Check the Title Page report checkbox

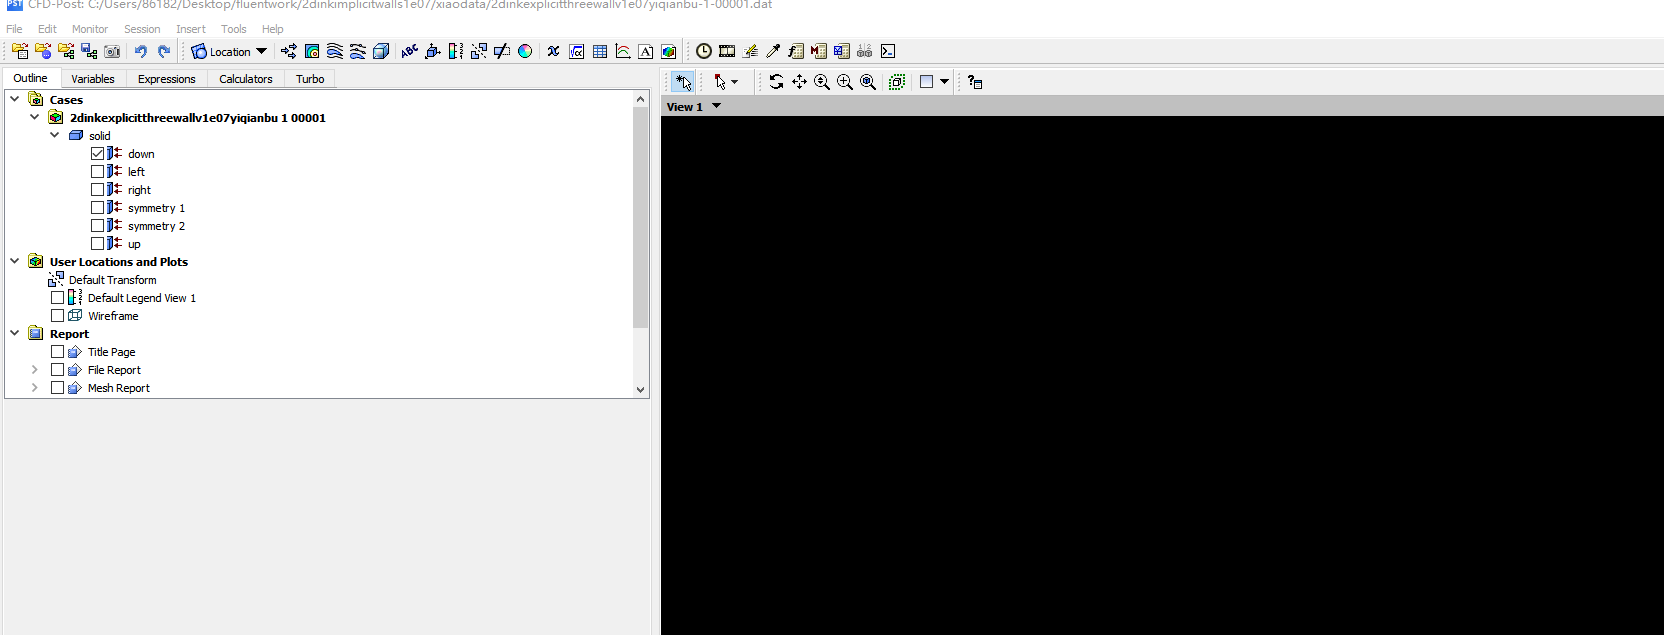58,352
